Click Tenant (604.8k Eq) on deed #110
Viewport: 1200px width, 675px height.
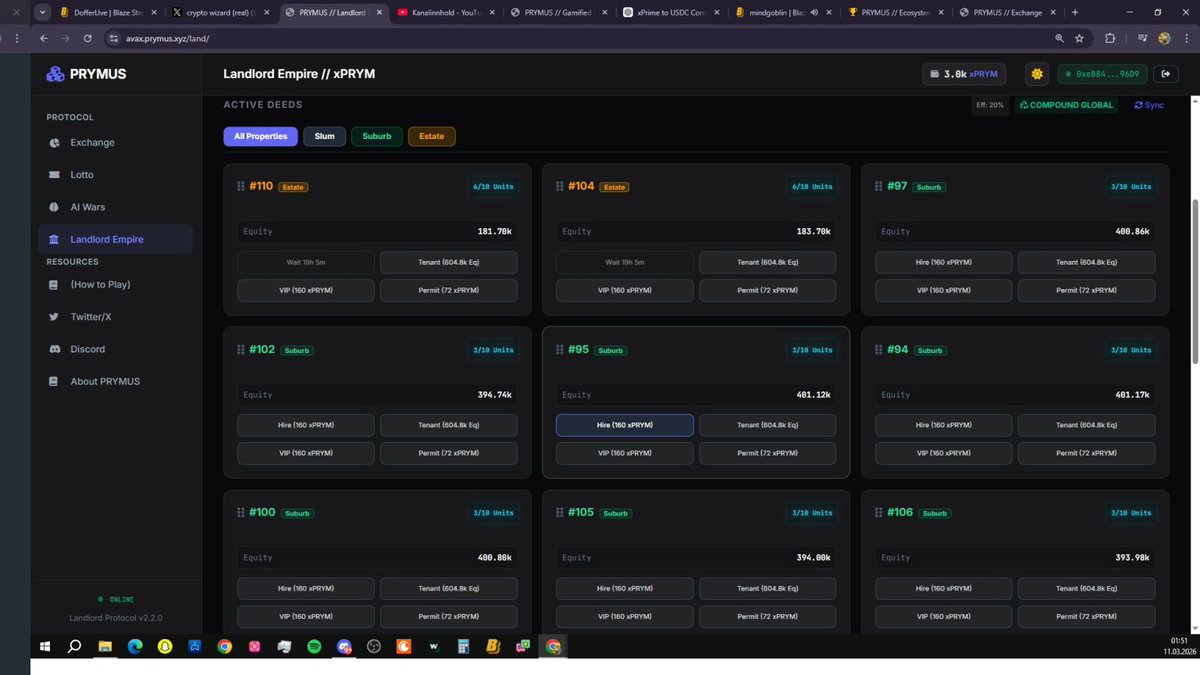[x=448, y=262]
